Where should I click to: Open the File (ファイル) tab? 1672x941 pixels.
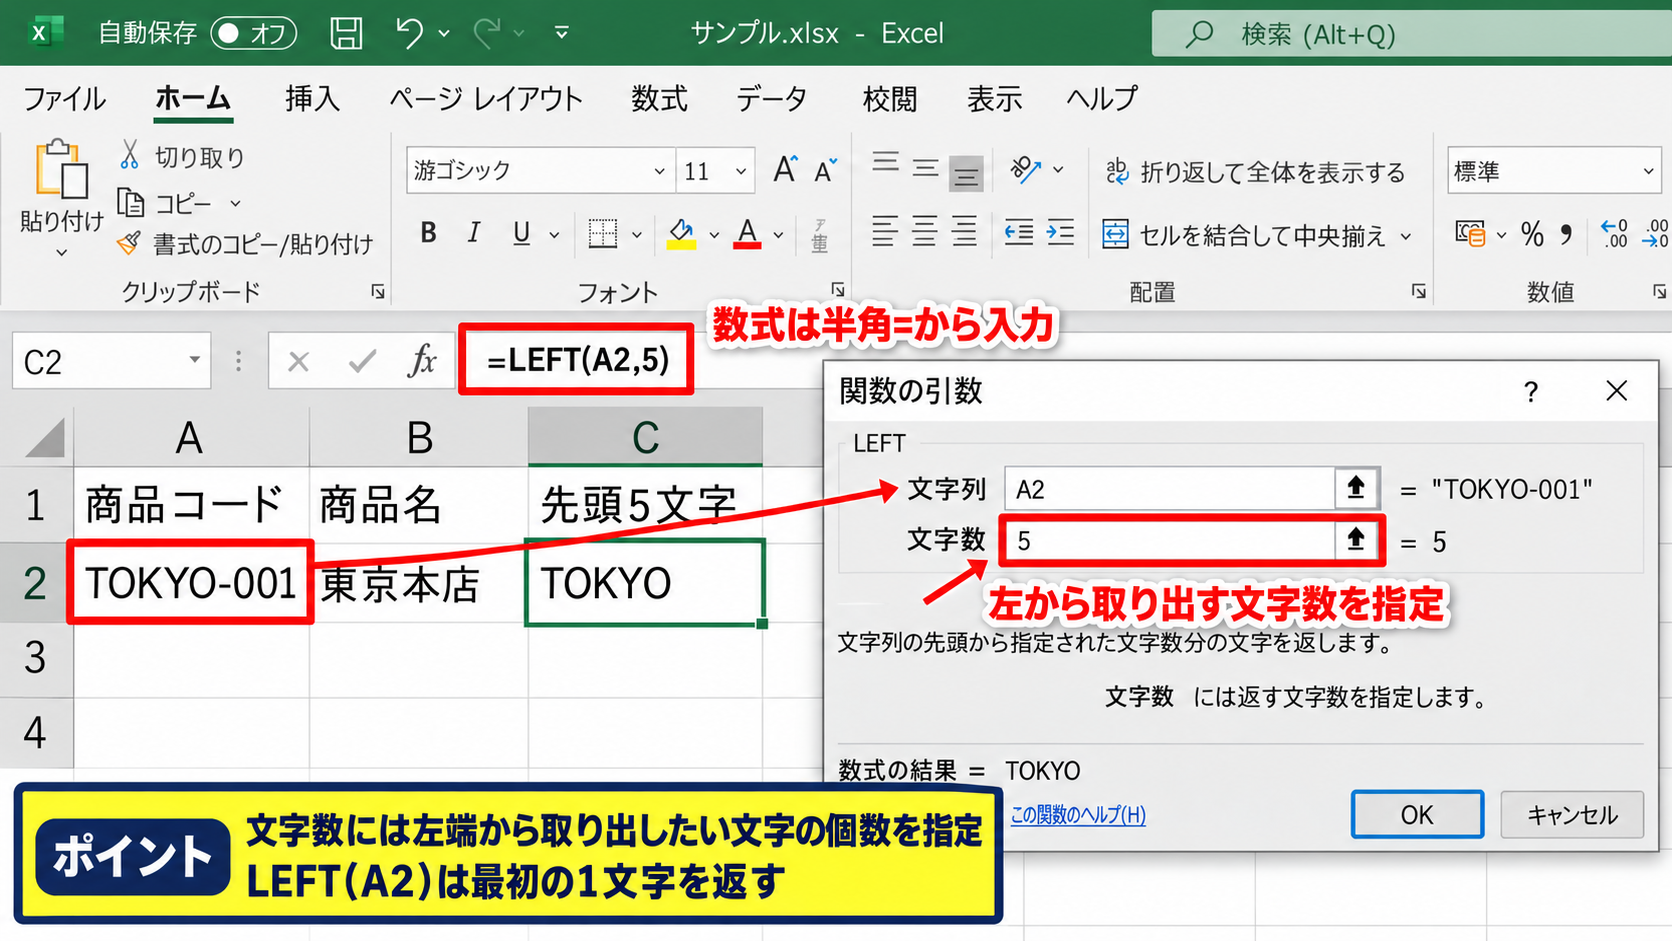pyautogui.click(x=64, y=98)
